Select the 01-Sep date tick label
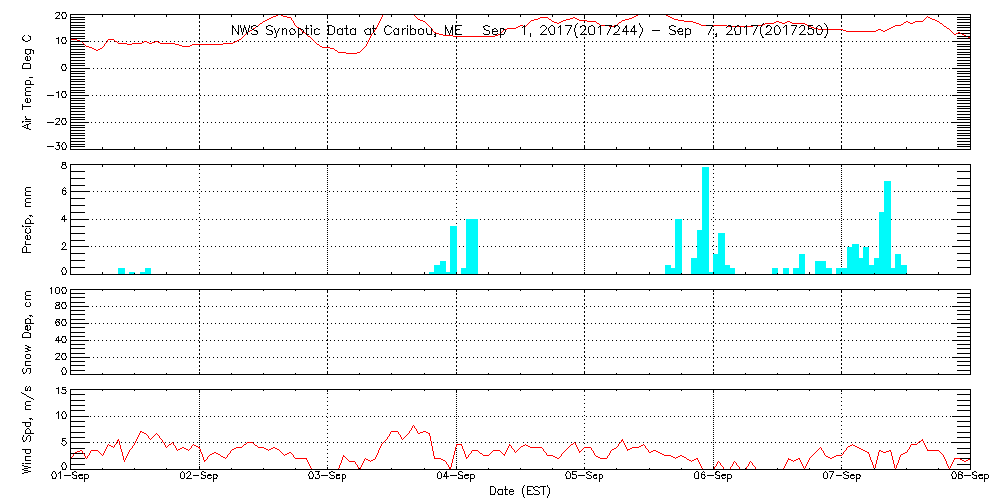Viewport: 1000px width, 500px height. coord(71,478)
